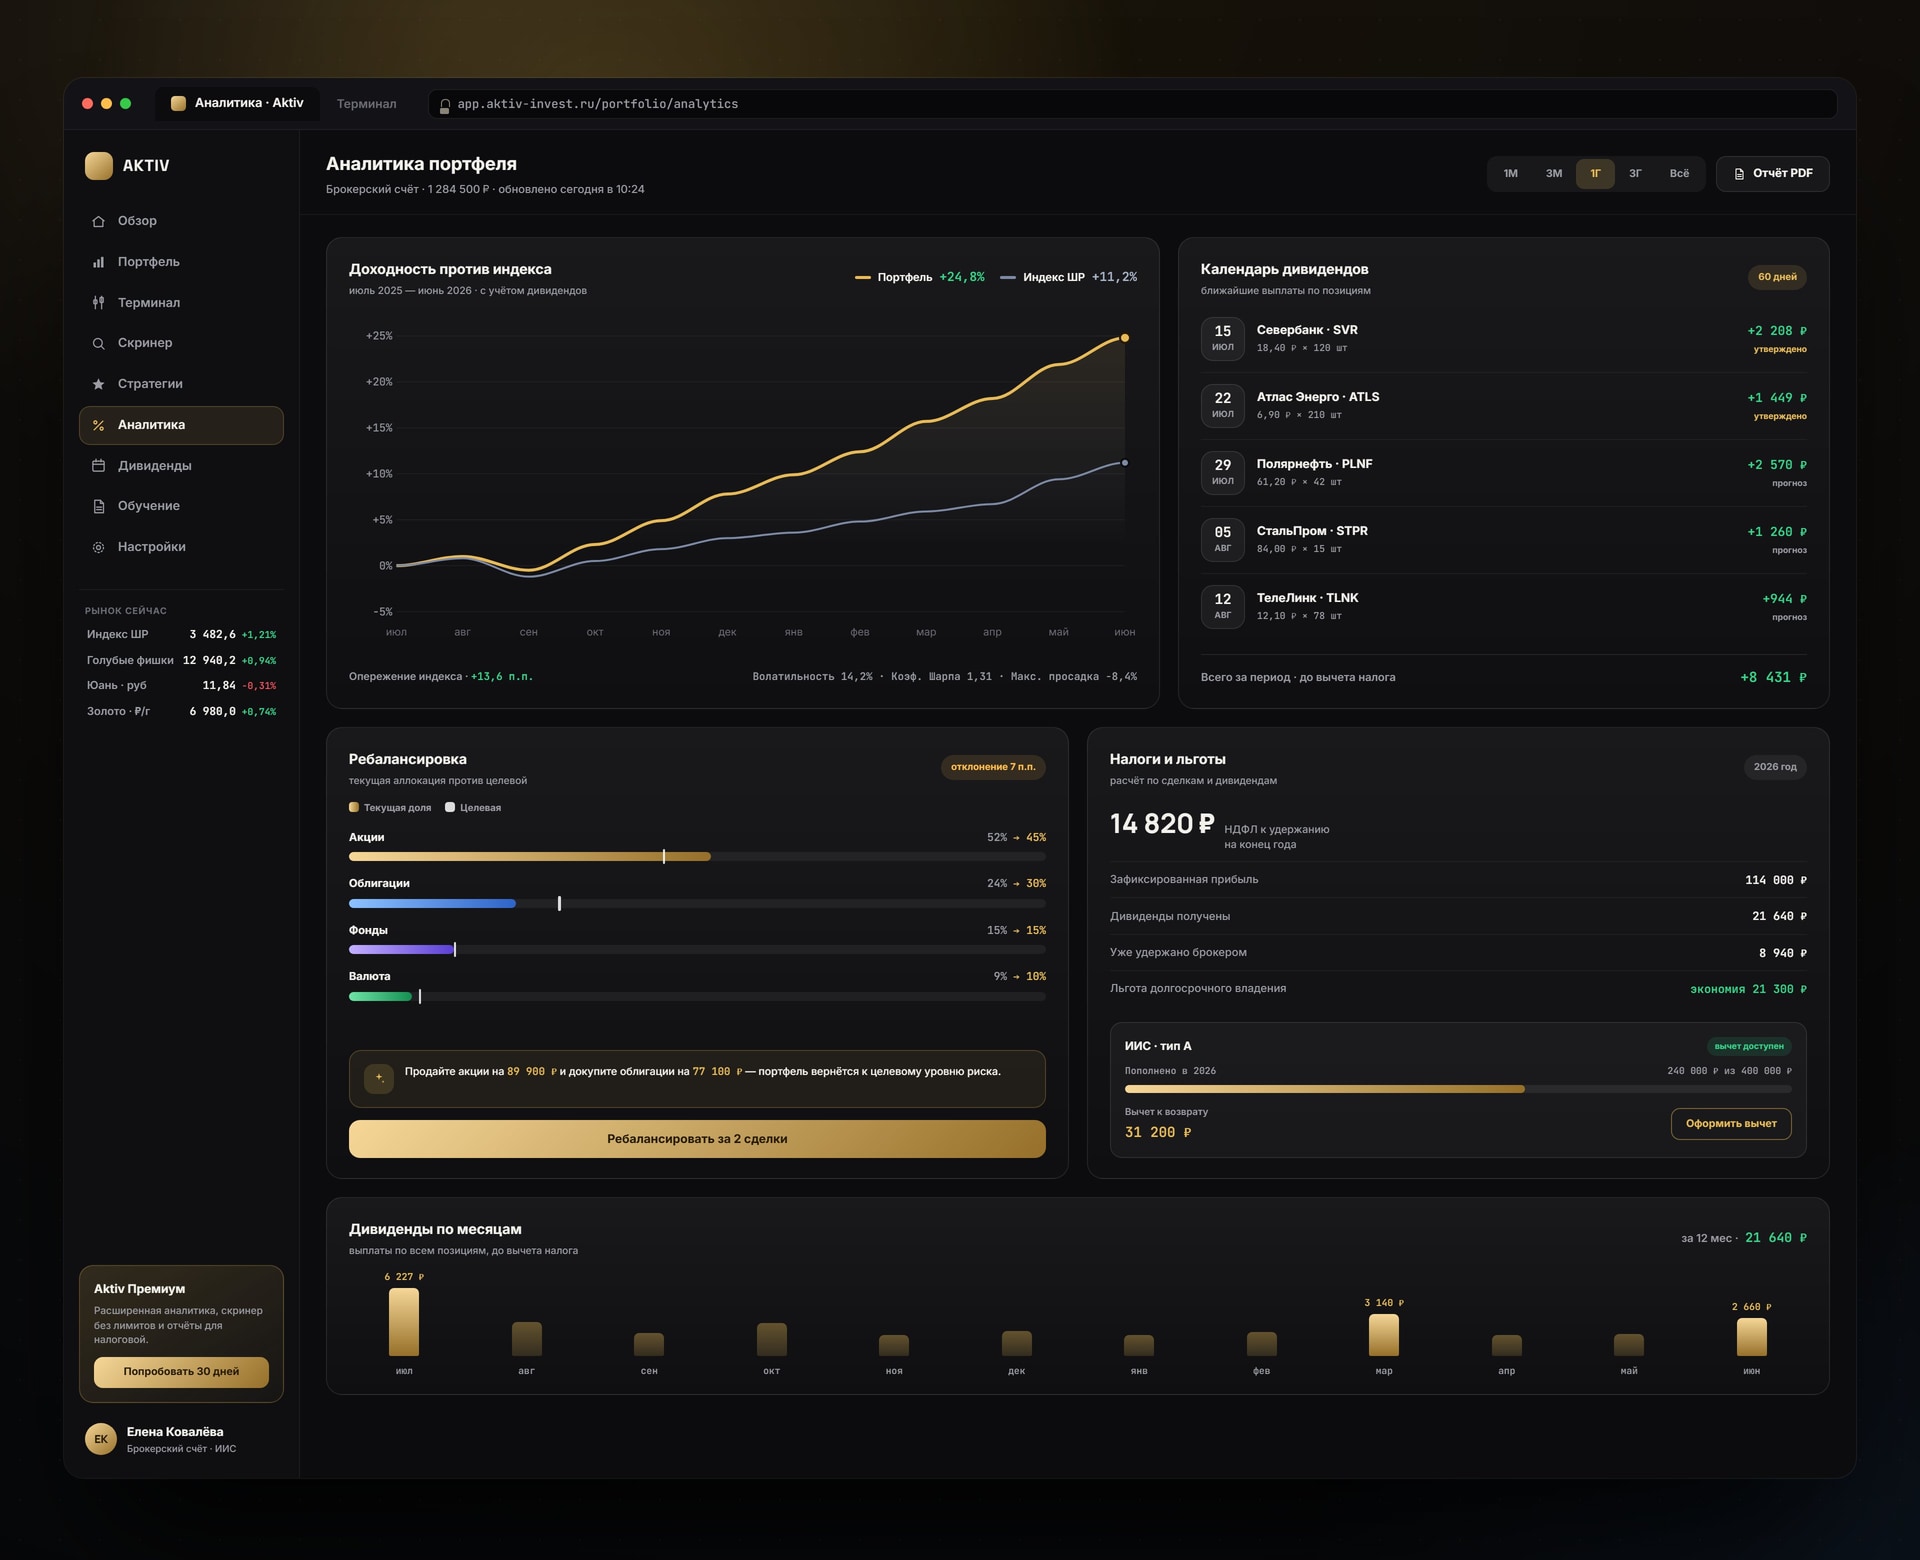Click the 2026 год tax badge
The image size is (1920, 1560).
[1775, 767]
